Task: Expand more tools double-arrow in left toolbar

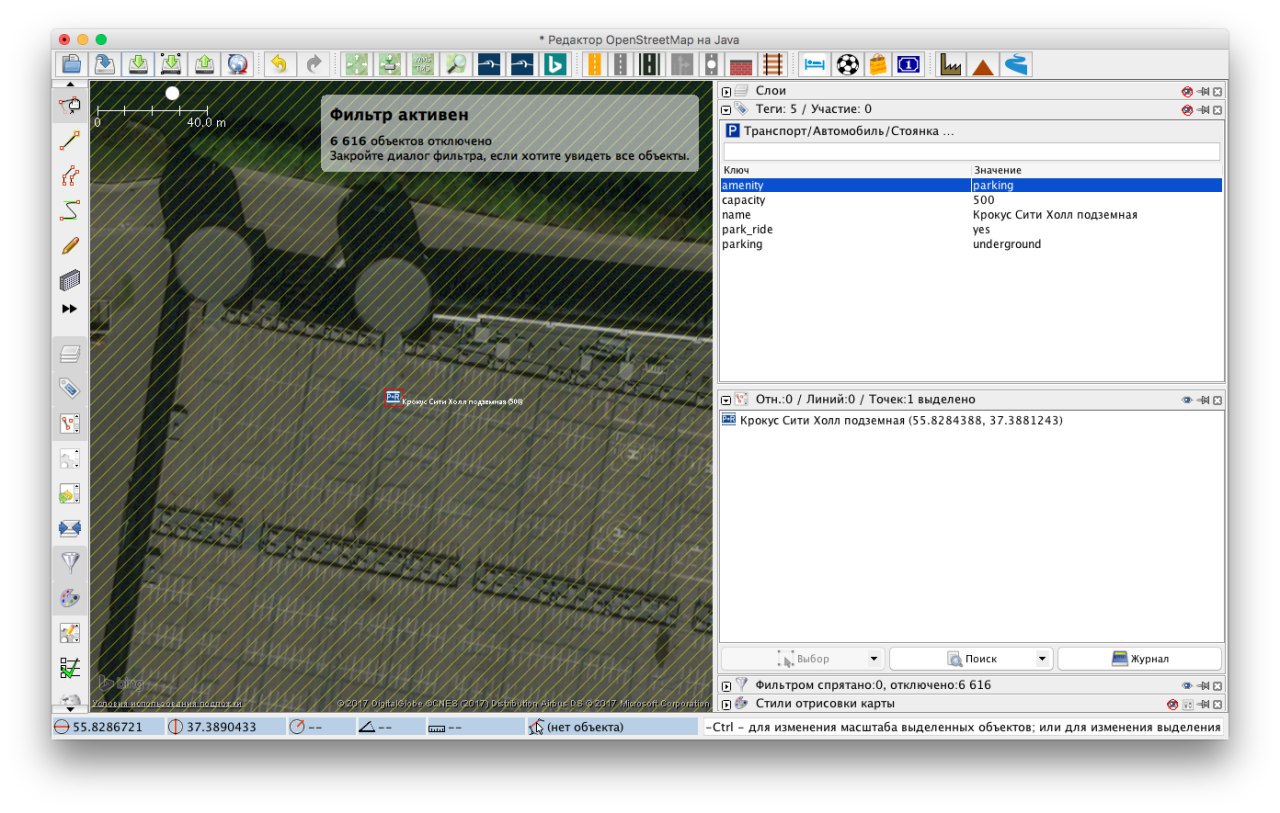Action: (x=70, y=309)
